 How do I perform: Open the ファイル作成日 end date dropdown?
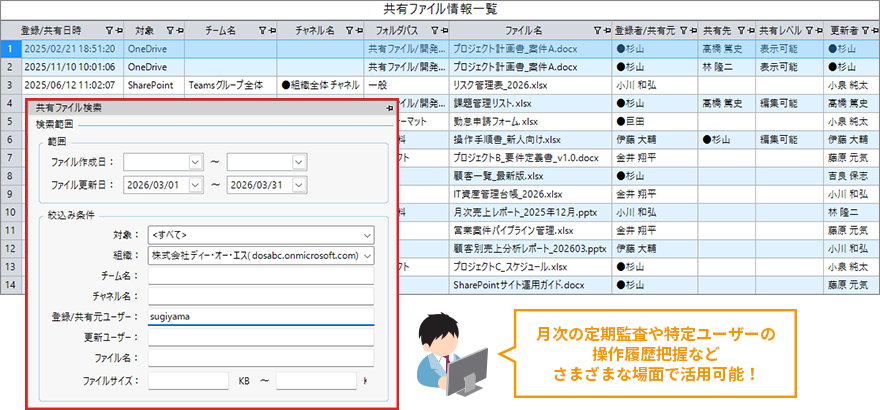298,161
